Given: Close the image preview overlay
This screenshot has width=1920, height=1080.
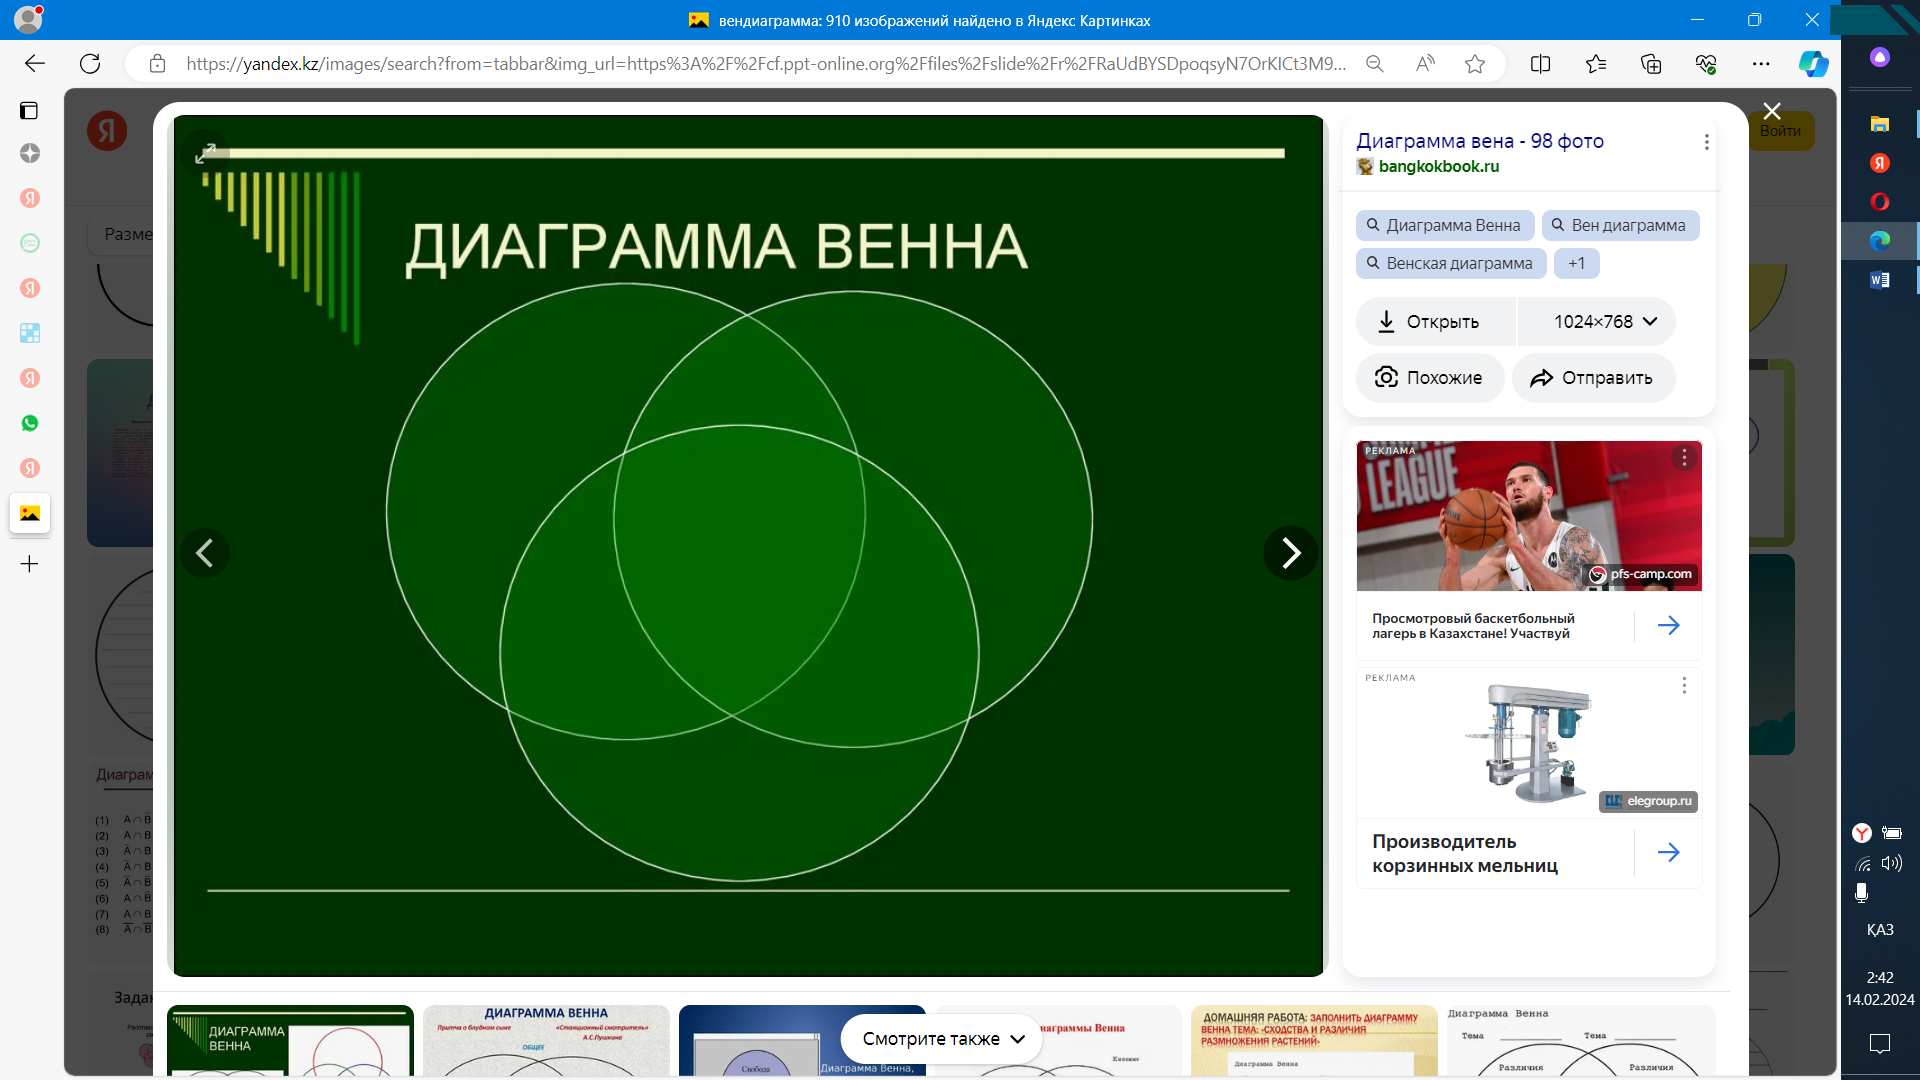Looking at the screenshot, I should pyautogui.click(x=1771, y=111).
